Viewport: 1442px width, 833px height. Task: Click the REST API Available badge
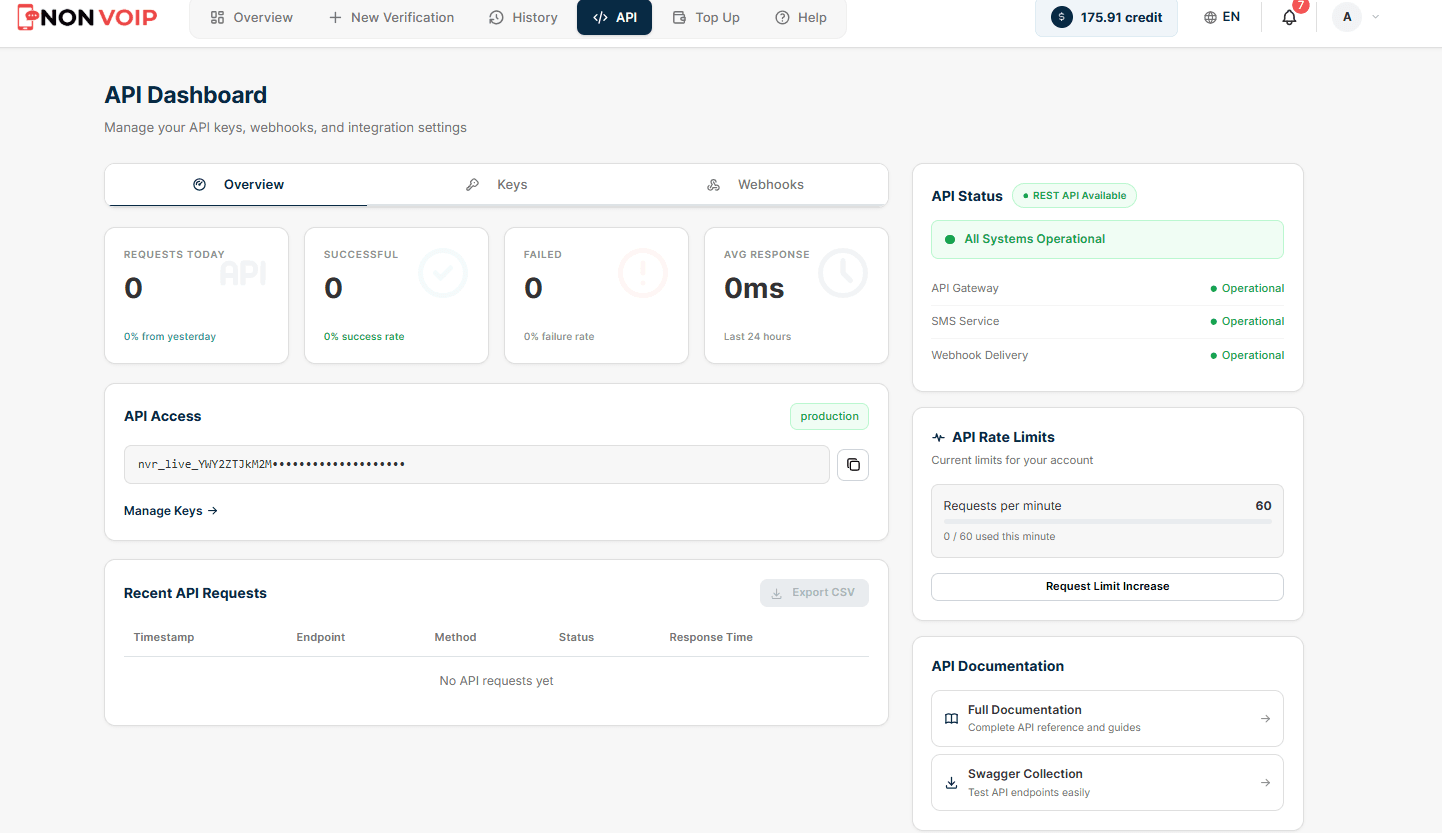[1074, 196]
